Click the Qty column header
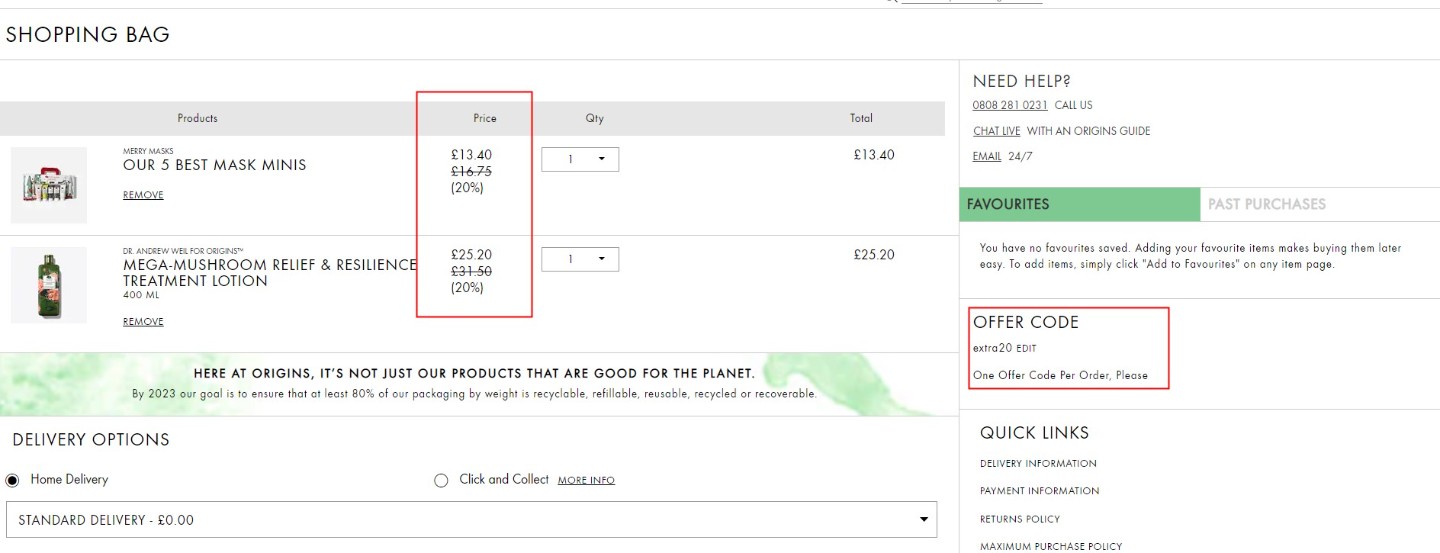Screen dimensions: 1440x553 tap(595, 118)
